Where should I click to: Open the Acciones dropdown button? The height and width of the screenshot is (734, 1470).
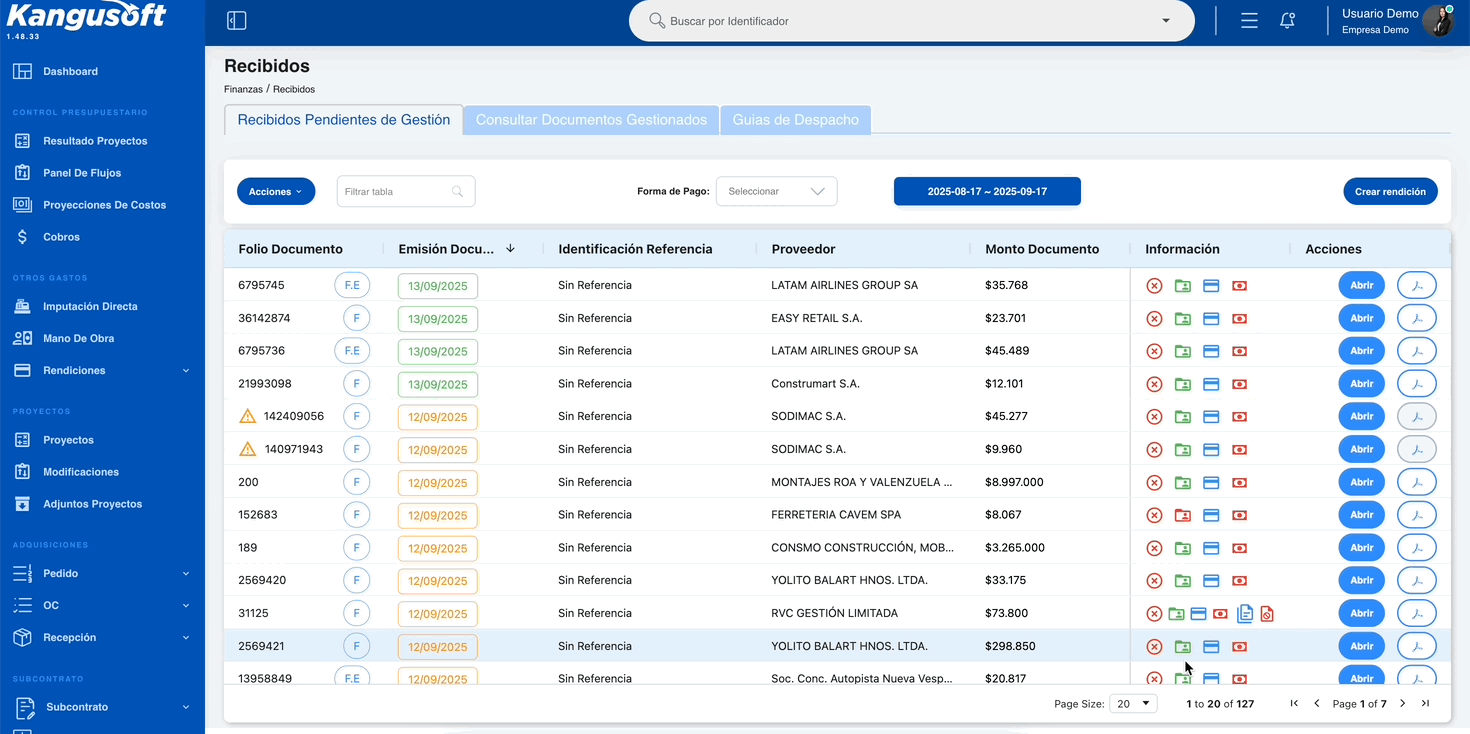point(276,192)
